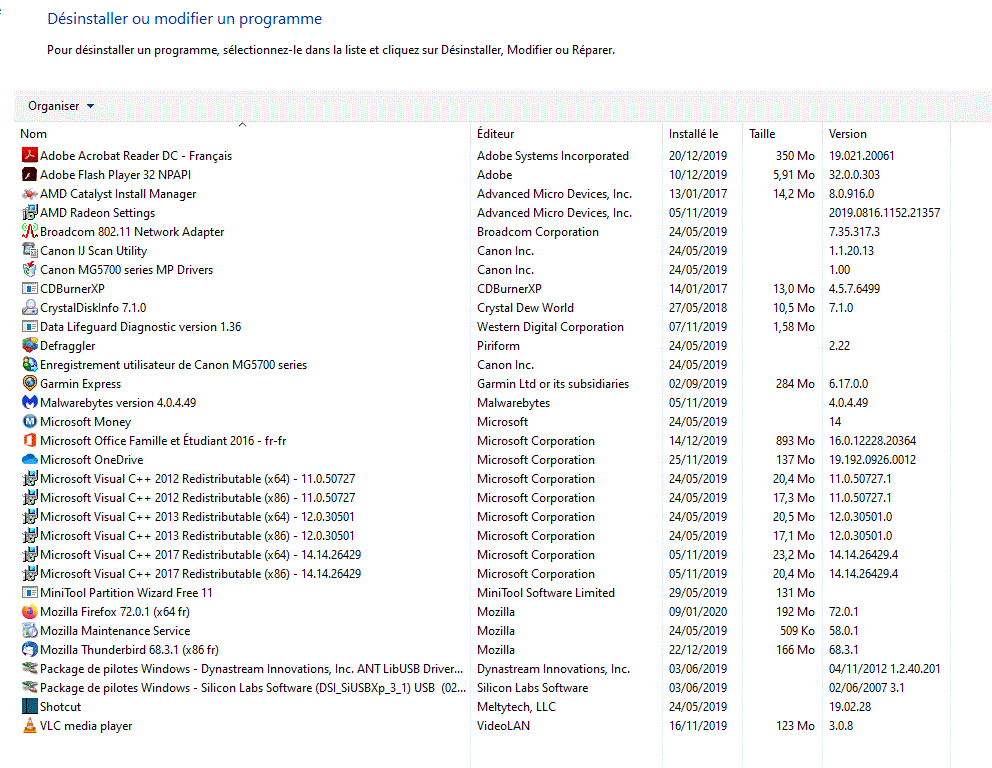Click the CrystalDiskInfo 7.1.0 icon
The width and height of the screenshot is (992, 768).
click(30, 307)
